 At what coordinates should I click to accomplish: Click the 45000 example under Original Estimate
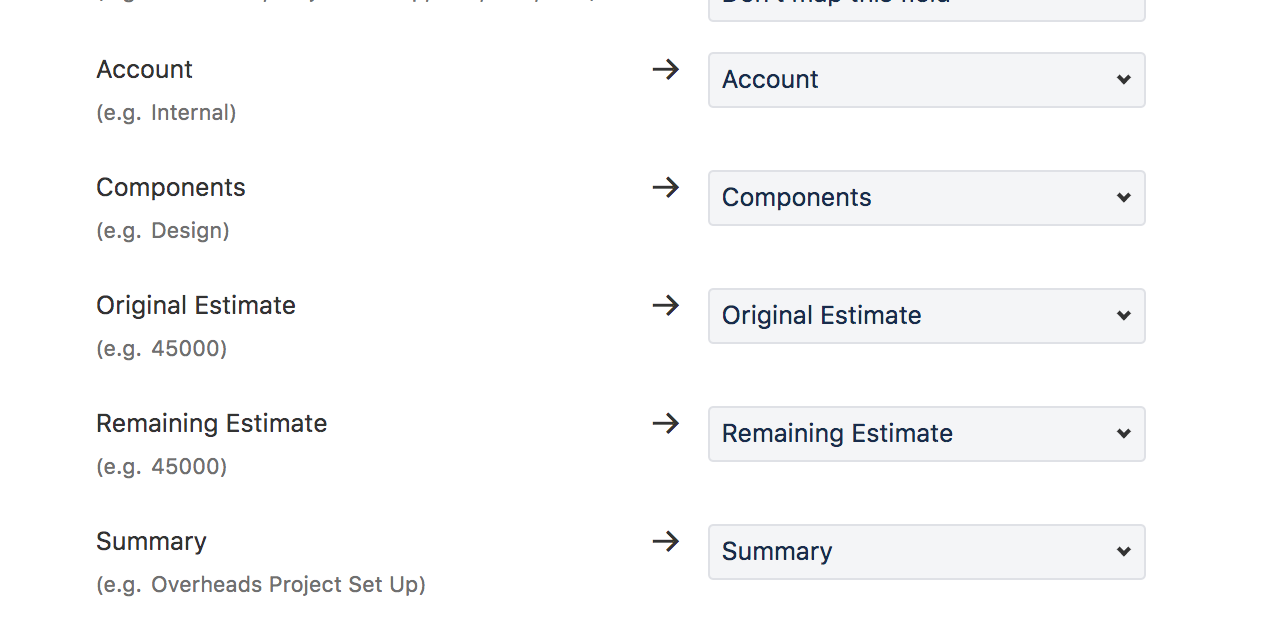(161, 348)
